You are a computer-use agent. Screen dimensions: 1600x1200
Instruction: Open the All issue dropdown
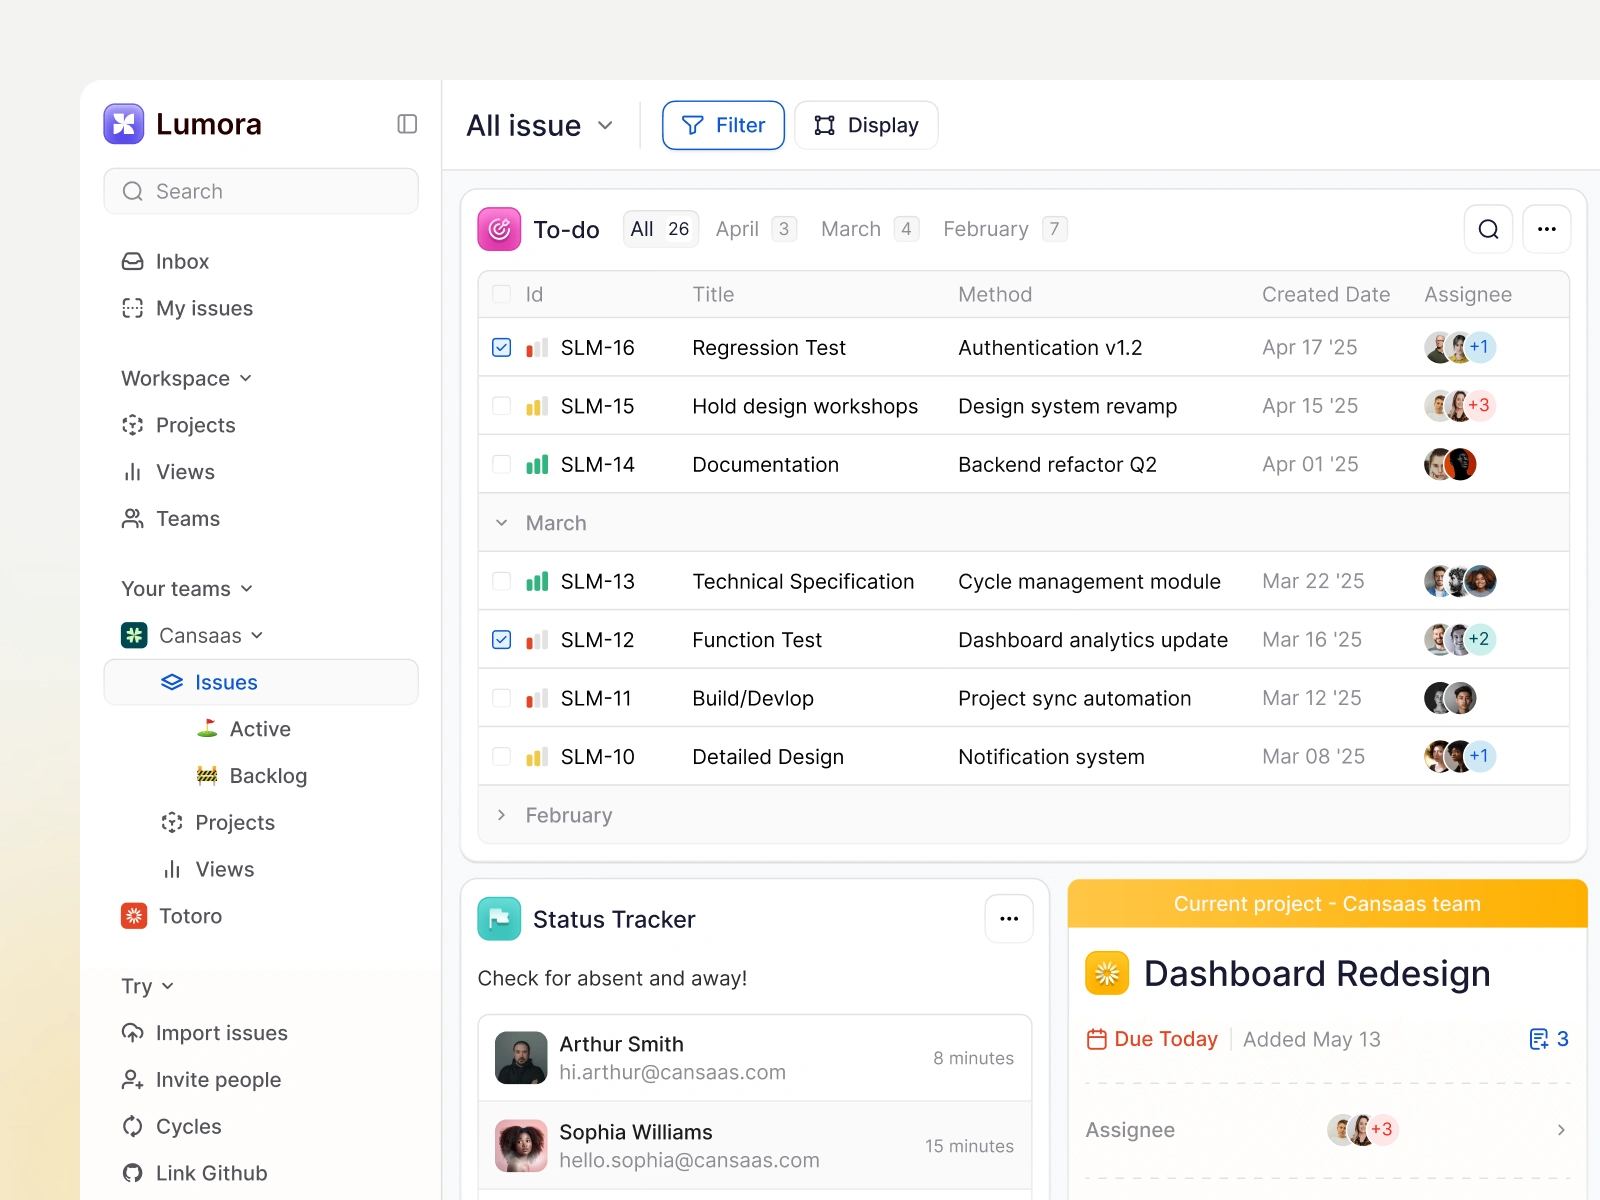(x=540, y=125)
